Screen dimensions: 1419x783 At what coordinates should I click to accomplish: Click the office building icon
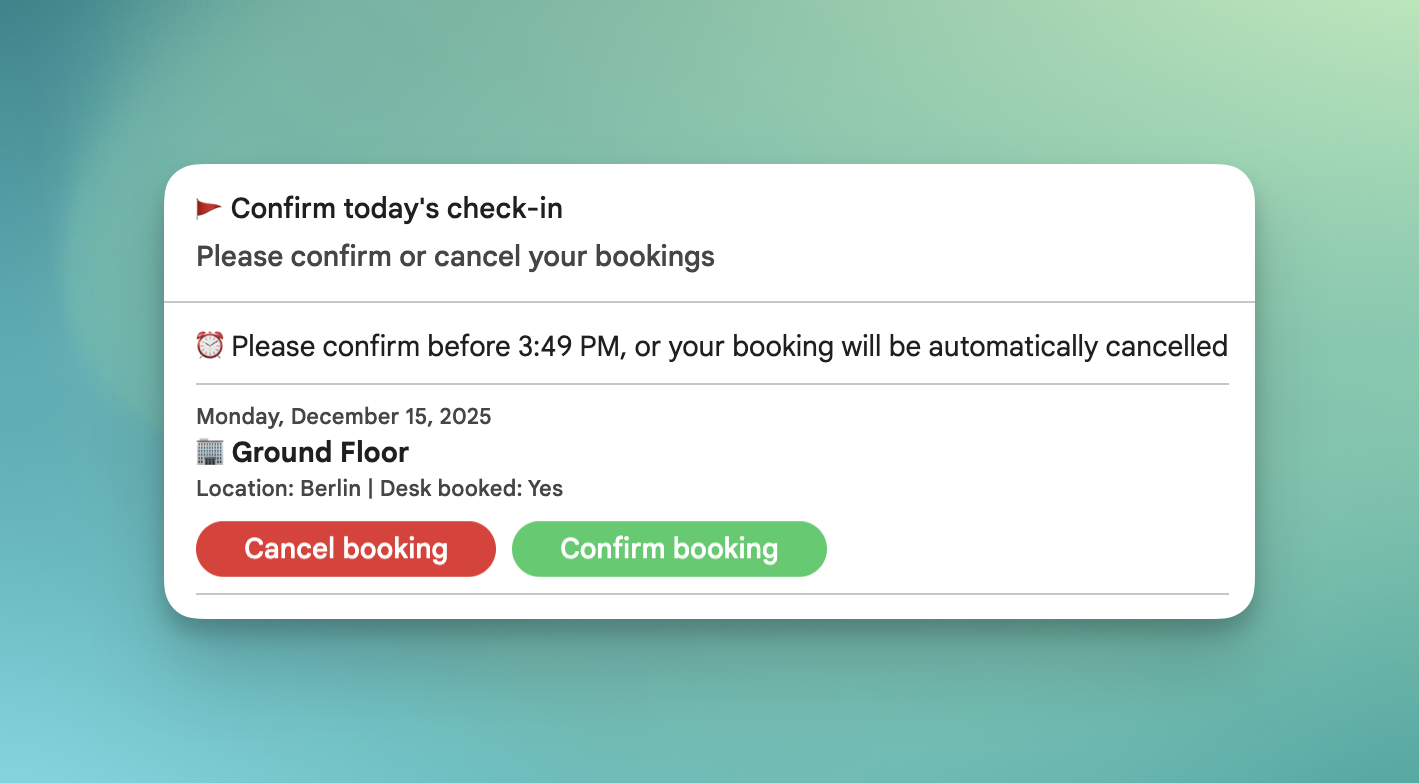(x=209, y=452)
